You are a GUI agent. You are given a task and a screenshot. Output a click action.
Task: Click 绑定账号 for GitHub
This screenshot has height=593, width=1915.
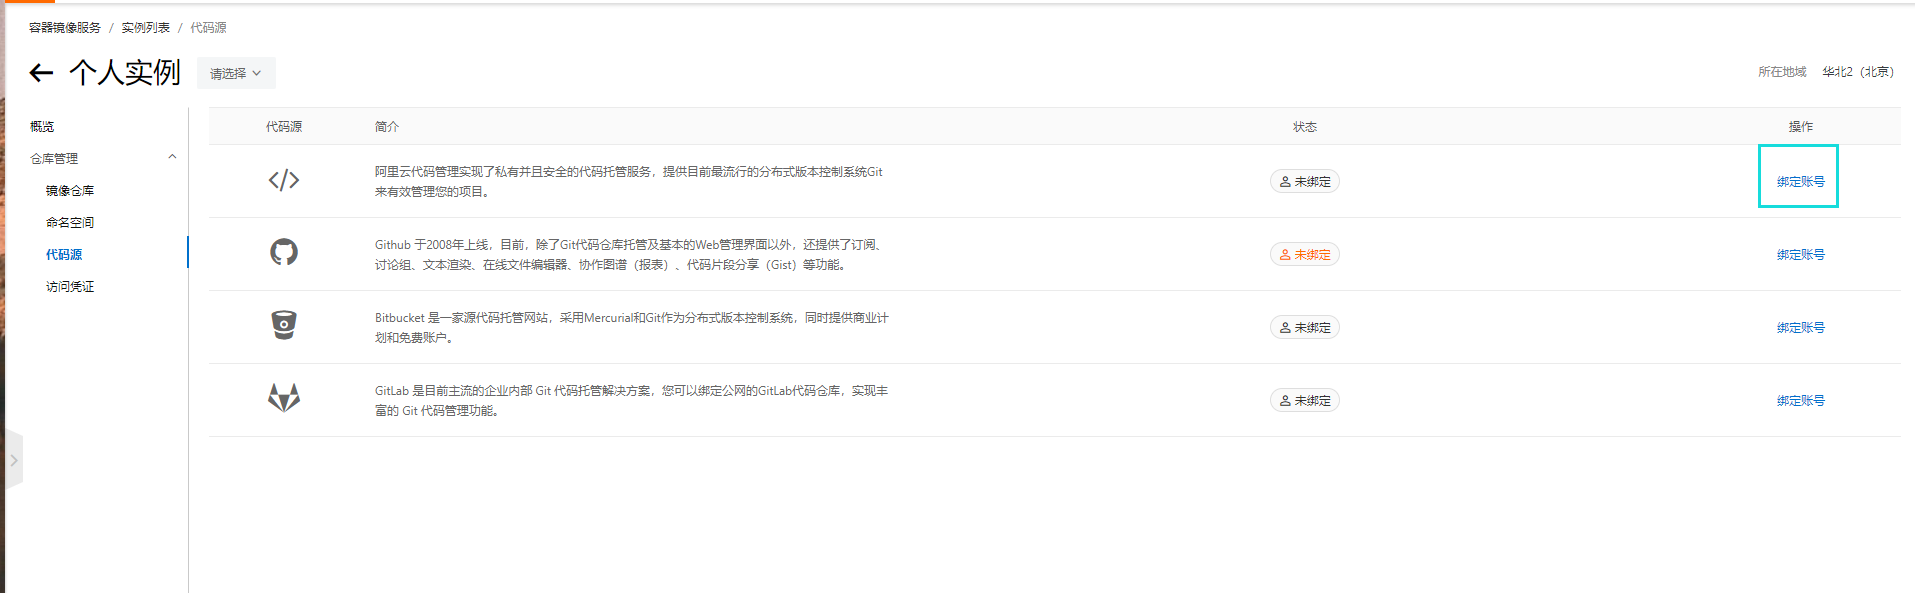1800,255
